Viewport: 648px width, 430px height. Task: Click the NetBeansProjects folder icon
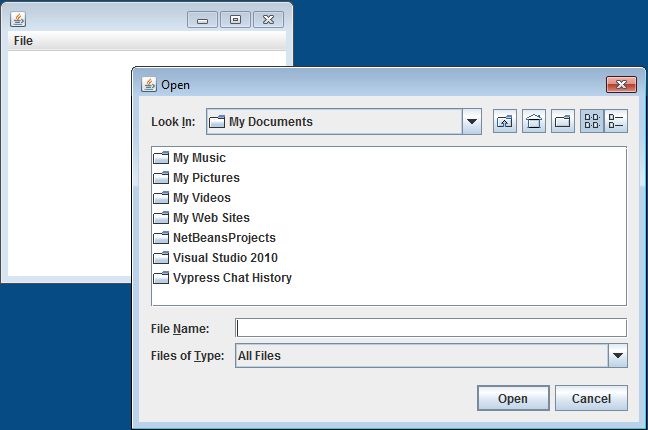point(161,238)
